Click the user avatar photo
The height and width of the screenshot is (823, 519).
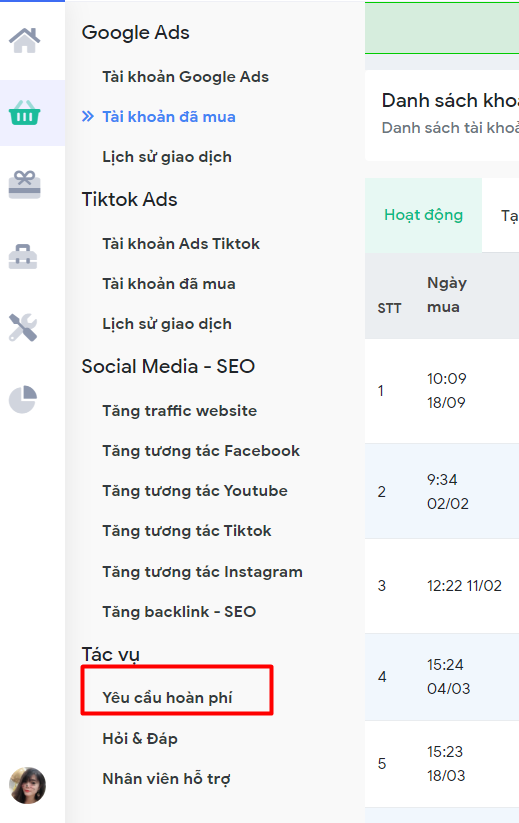coord(27,785)
